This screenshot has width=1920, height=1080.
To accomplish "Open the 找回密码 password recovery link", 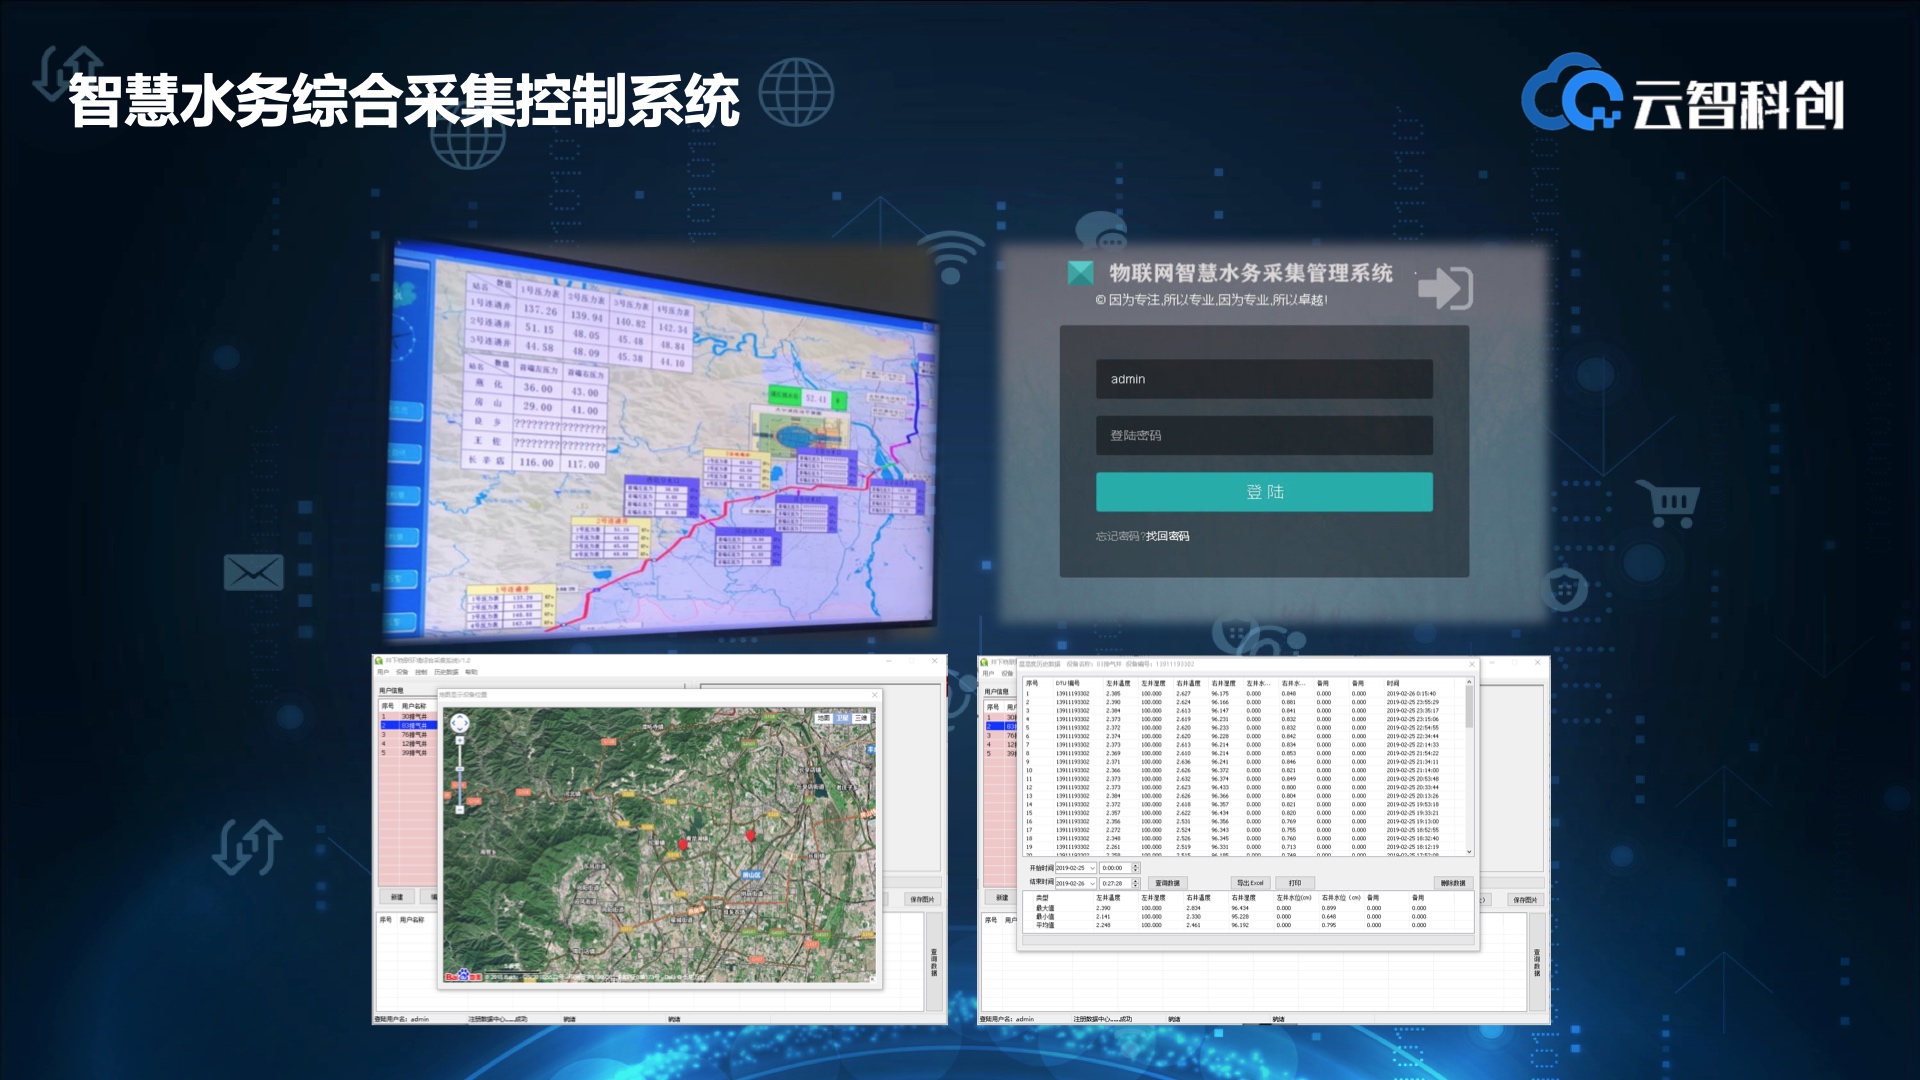I will pyautogui.click(x=1167, y=536).
